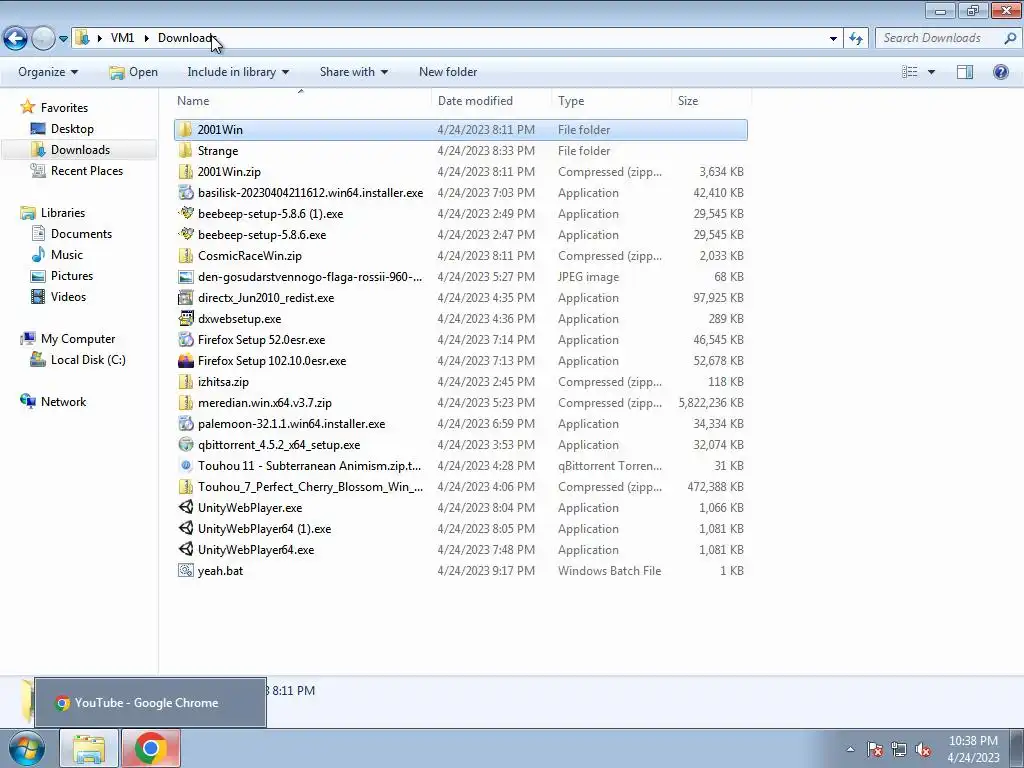Viewport: 1024px width, 768px height.
Task: Select My Computer in navigation pane
Action: (x=78, y=339)
